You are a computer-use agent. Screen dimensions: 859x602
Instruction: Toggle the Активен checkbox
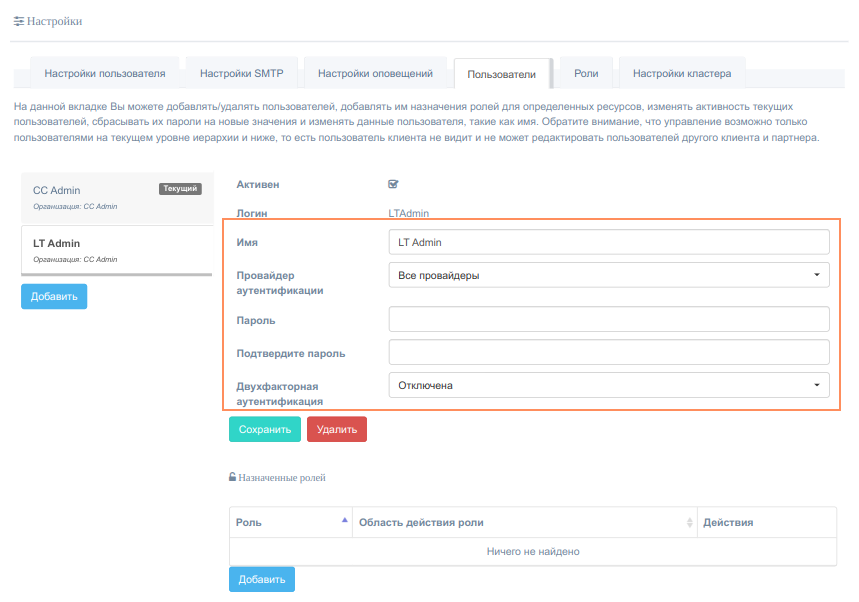coord(393,184)
